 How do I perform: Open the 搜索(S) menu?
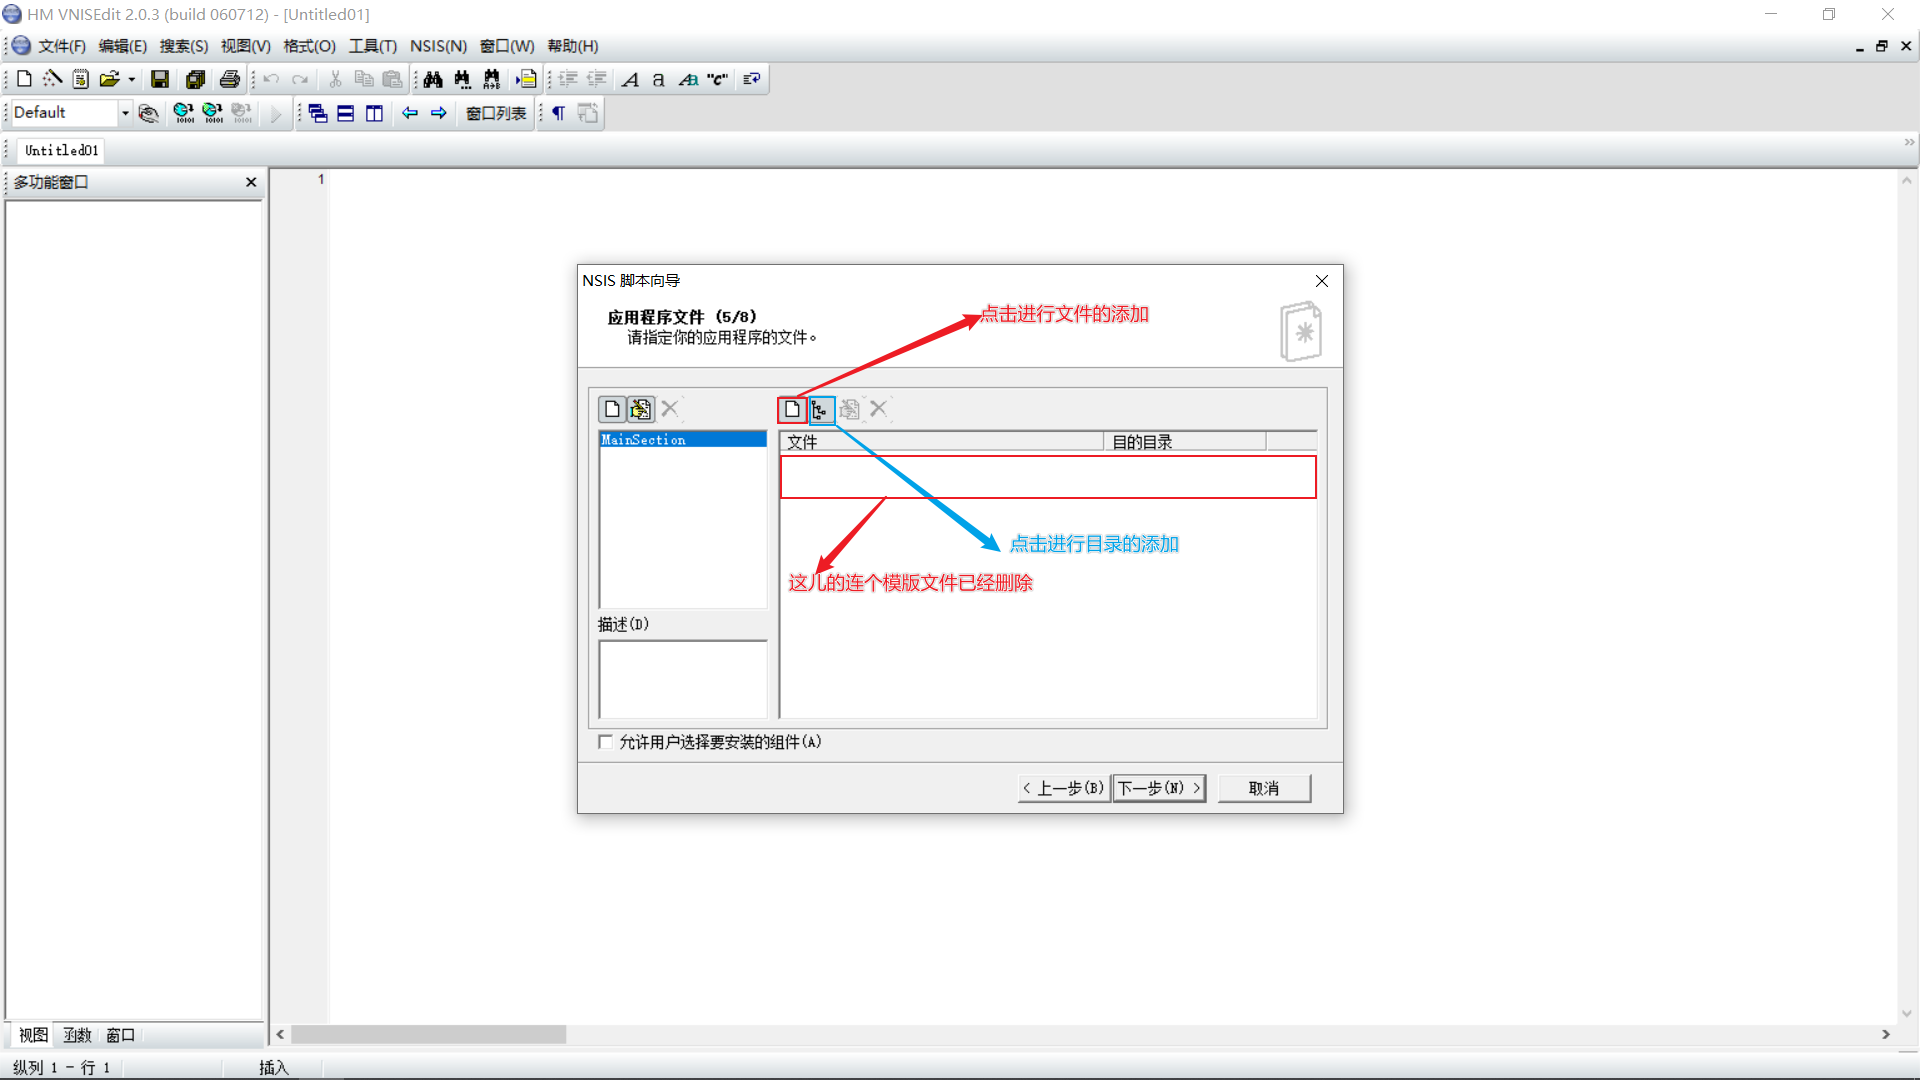(x=184, y=46)
